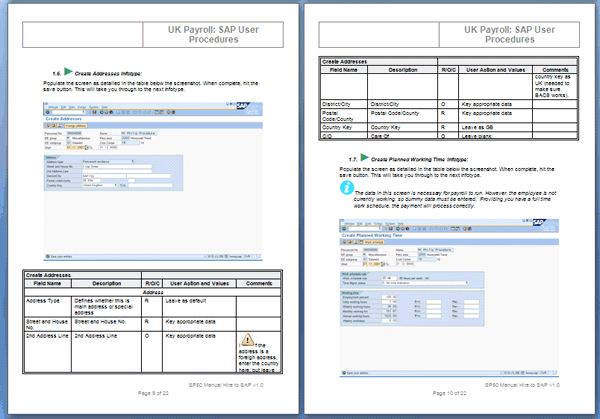Image resolution: width=600 pixels, height=419 pixels.
Task: Click 'R/O/C' column header on page 9
Action: (x=152, y=284)
